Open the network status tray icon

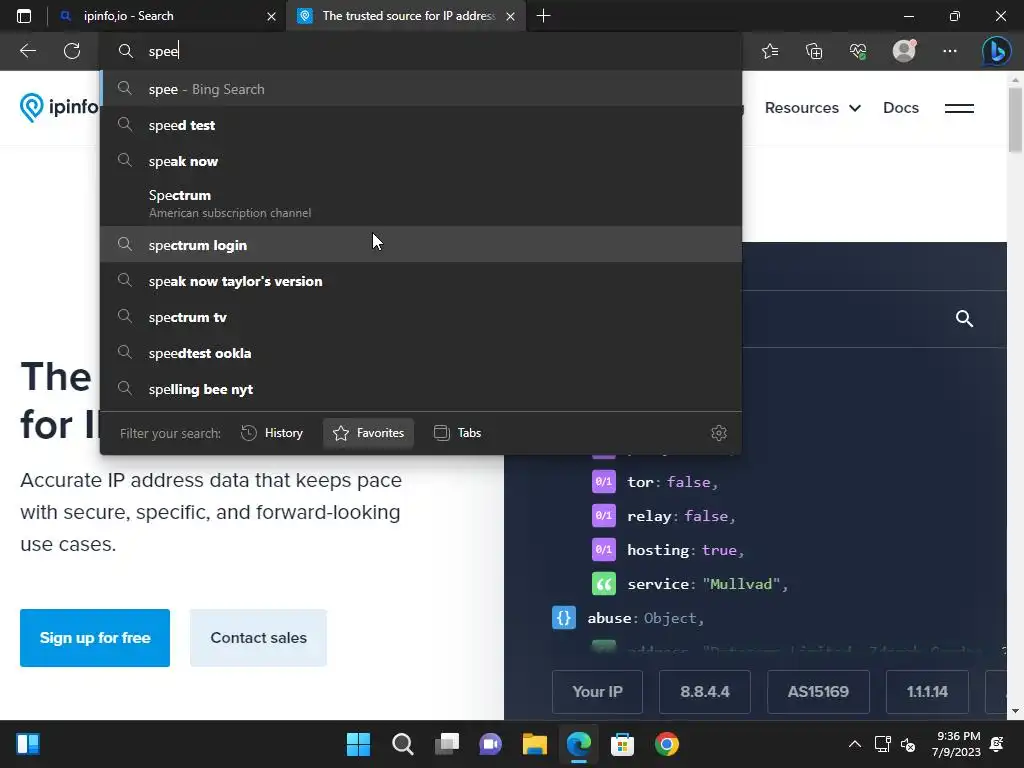tap(882, 744)
